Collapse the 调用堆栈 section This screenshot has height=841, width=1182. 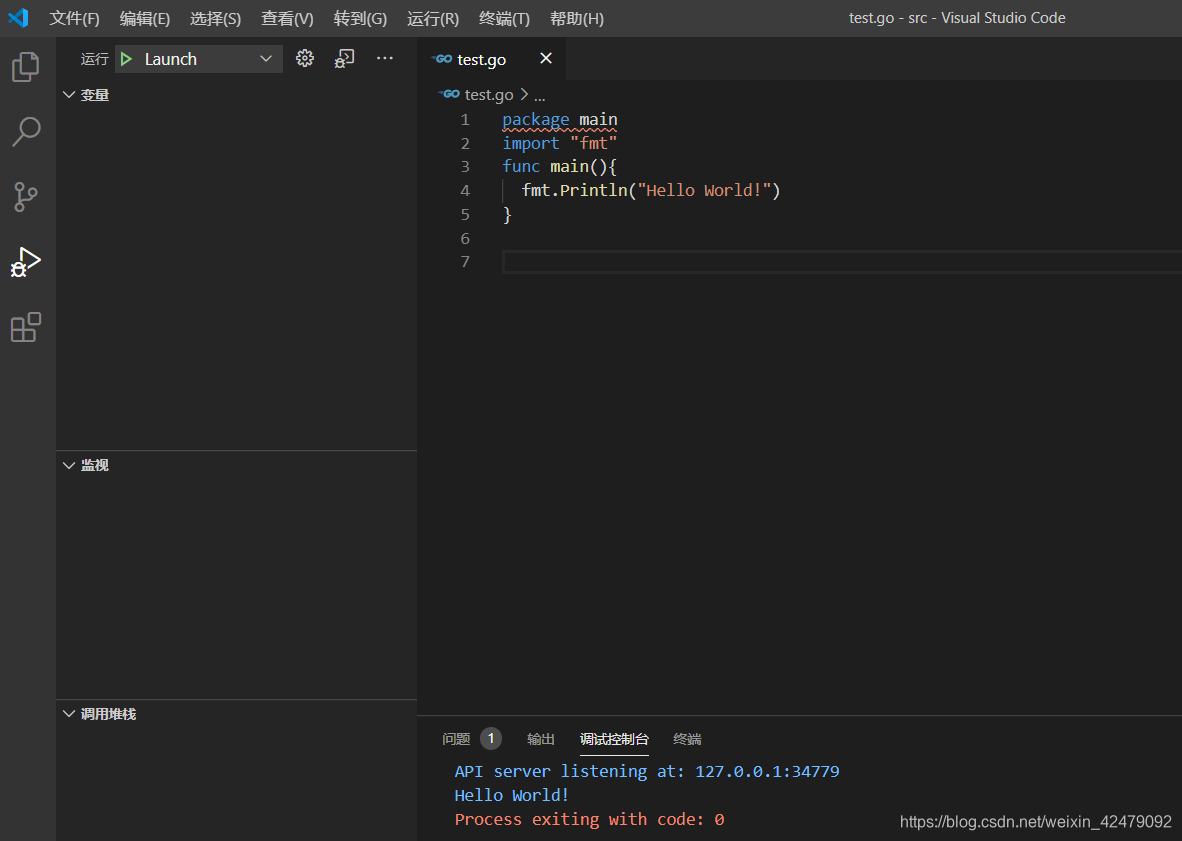(69, 714)
